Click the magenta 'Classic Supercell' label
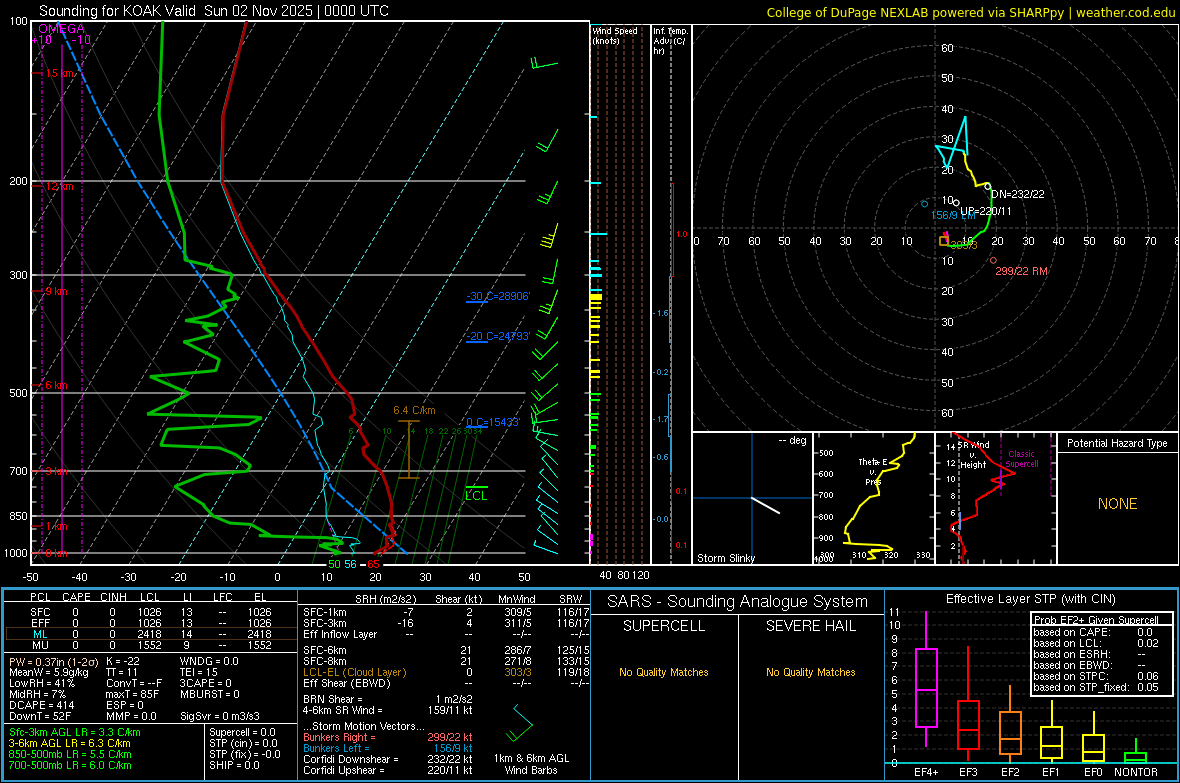Image resolution: width=1180 pixels, height=783 pixels. click(x=1021, y=459)
